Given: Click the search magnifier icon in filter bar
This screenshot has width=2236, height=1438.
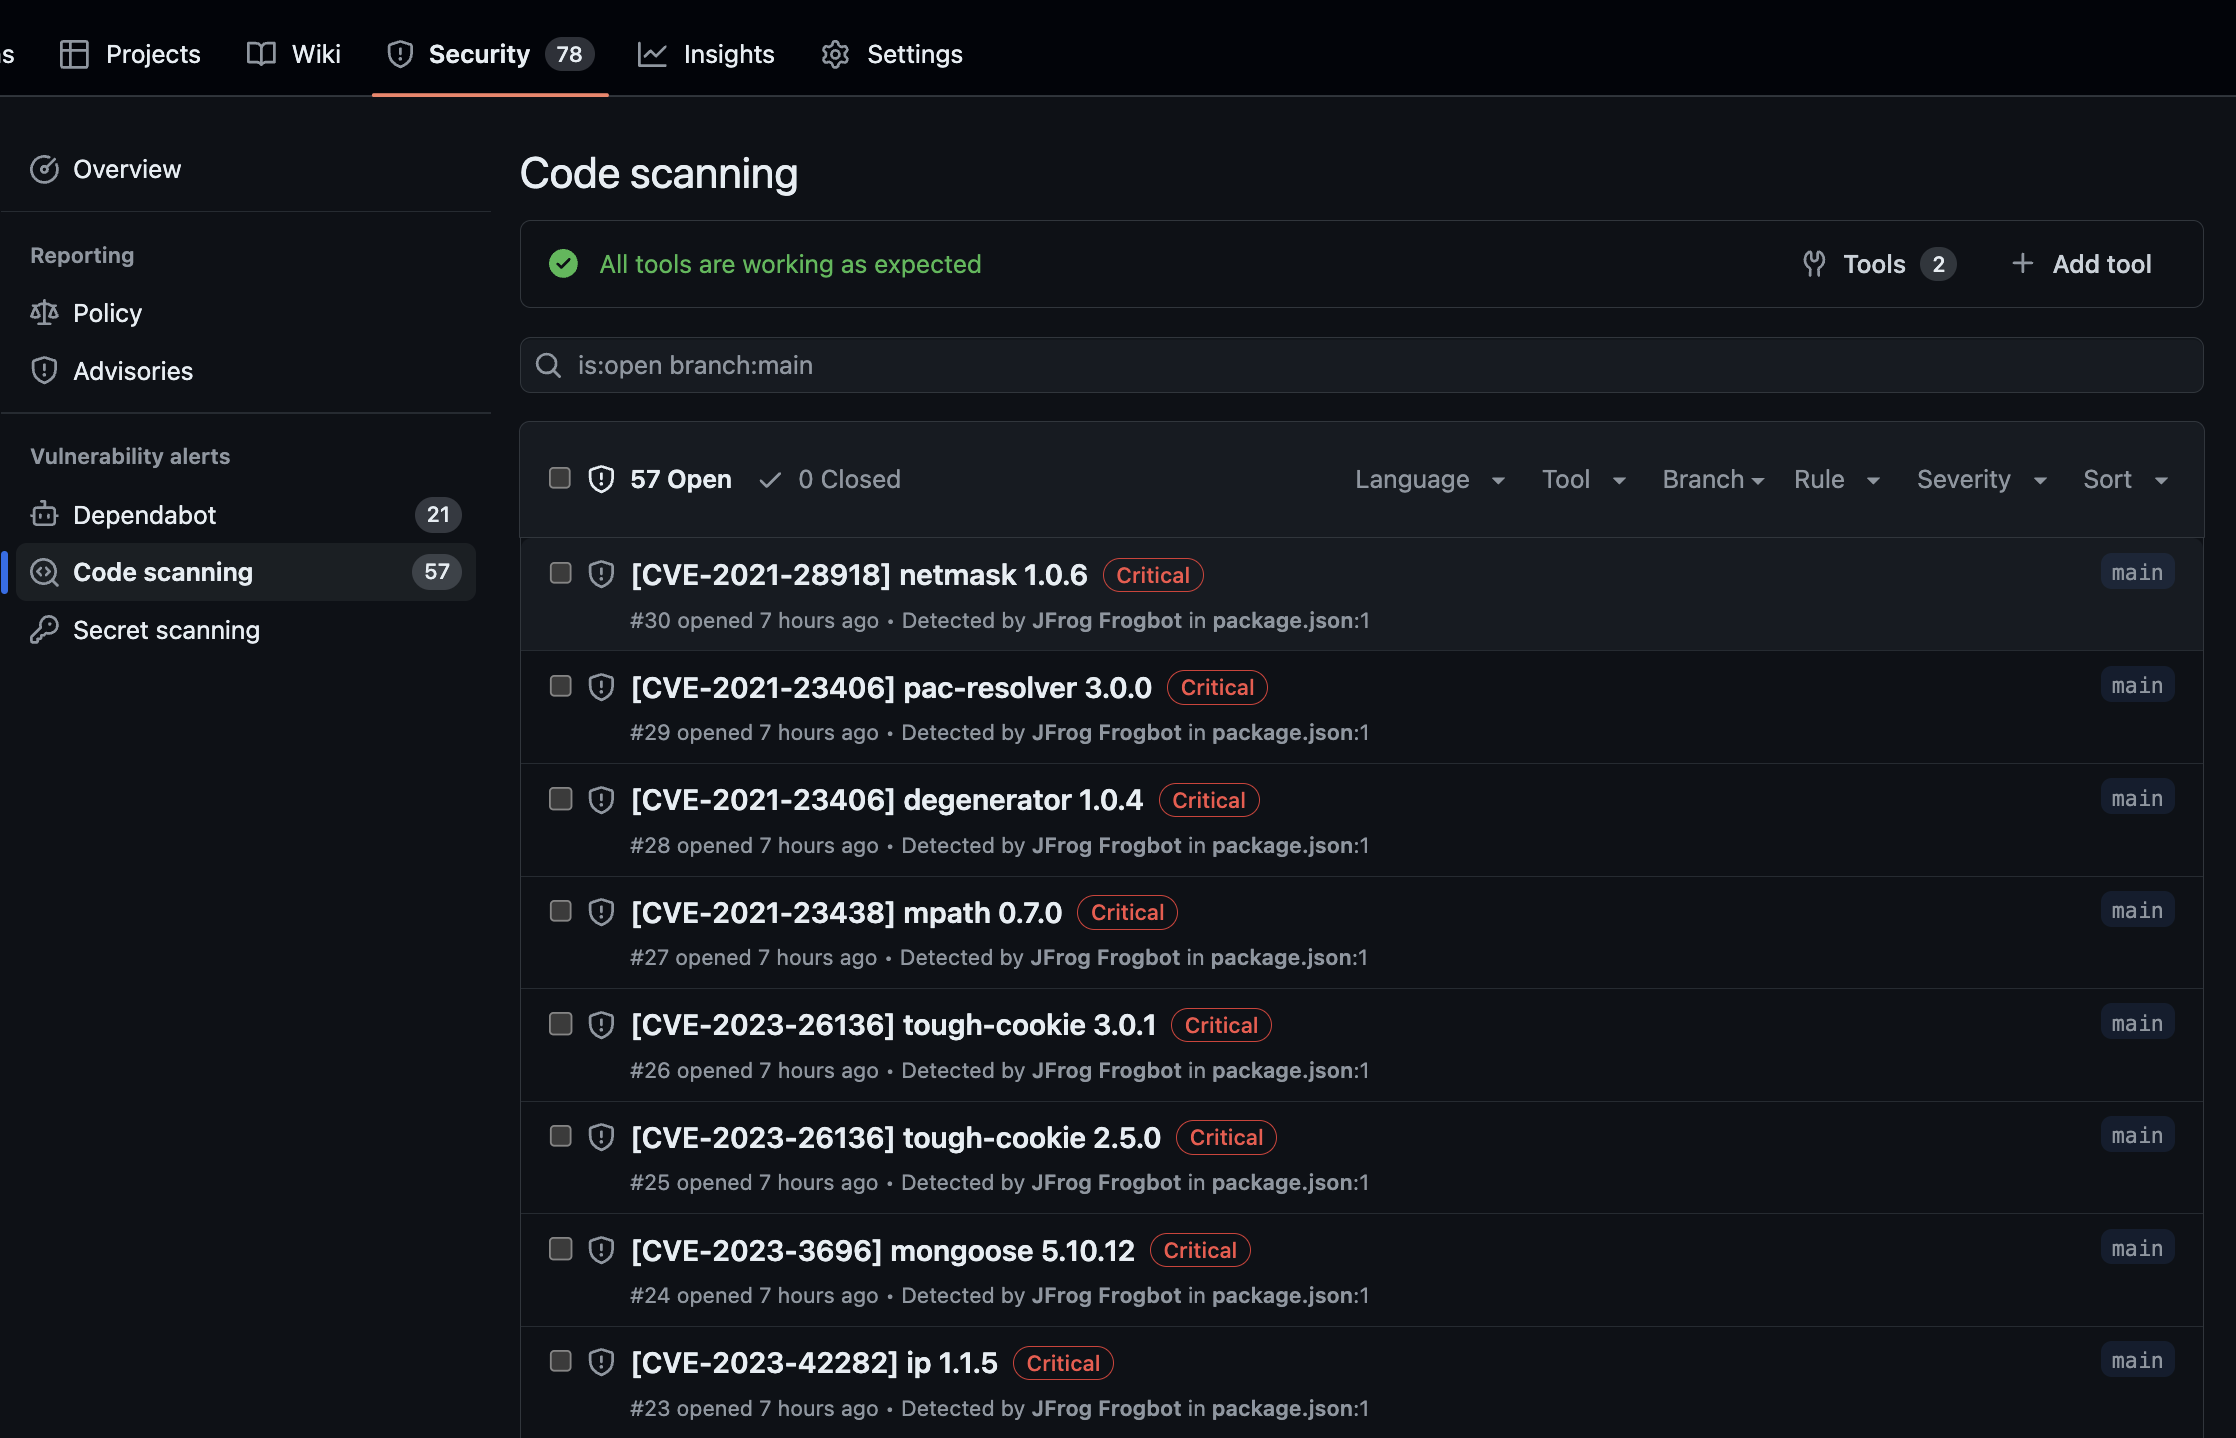Looking at the screenshot, I should (x=548, y=365).
